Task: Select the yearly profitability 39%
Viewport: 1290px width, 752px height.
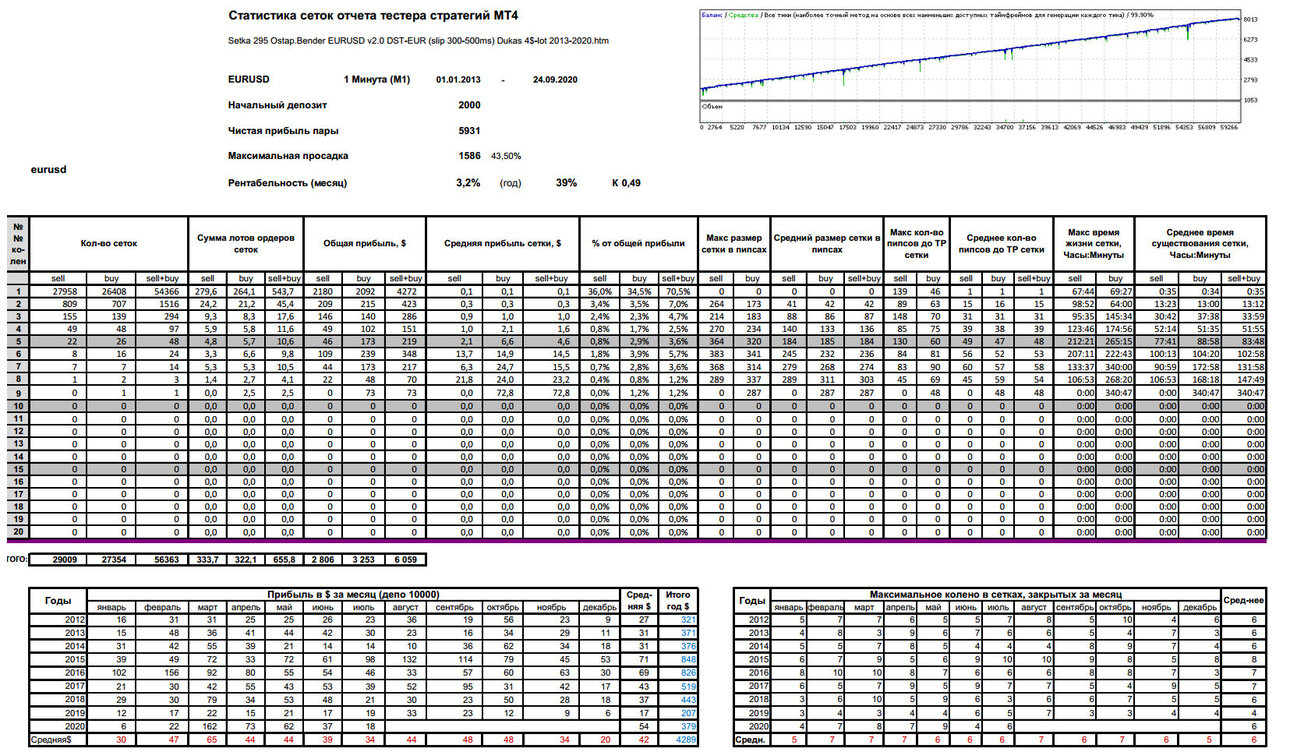Action: pos(566,183)
